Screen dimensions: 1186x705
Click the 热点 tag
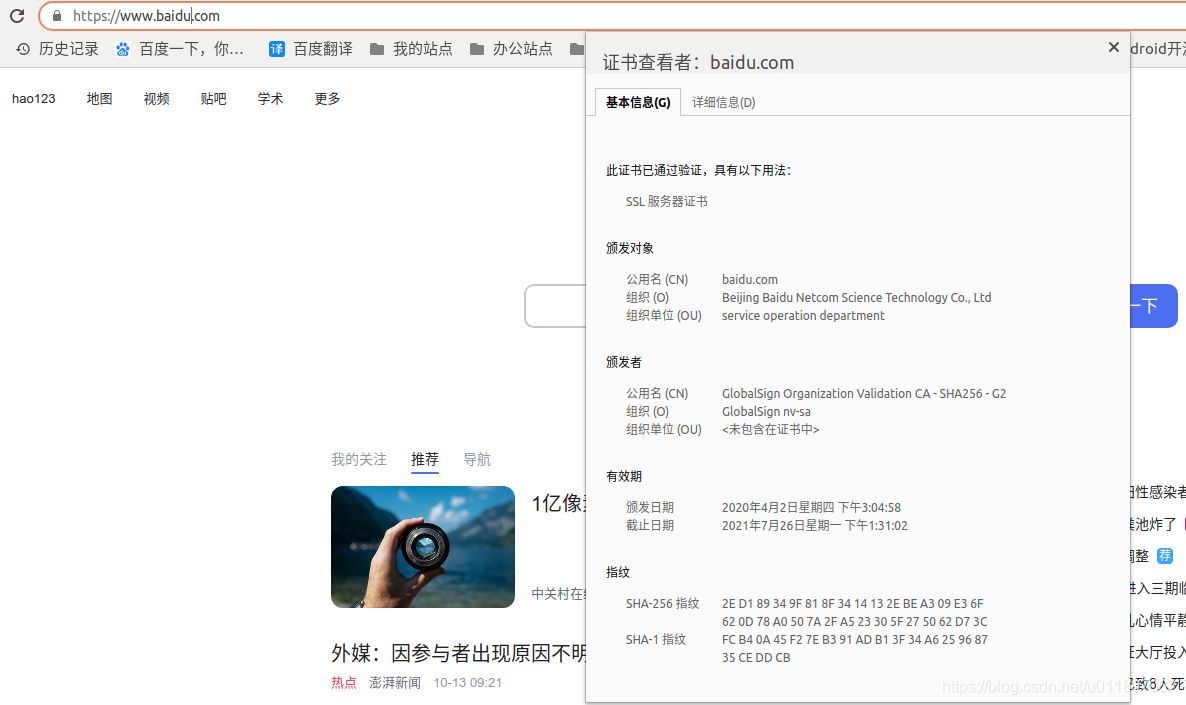pos(343,682)
